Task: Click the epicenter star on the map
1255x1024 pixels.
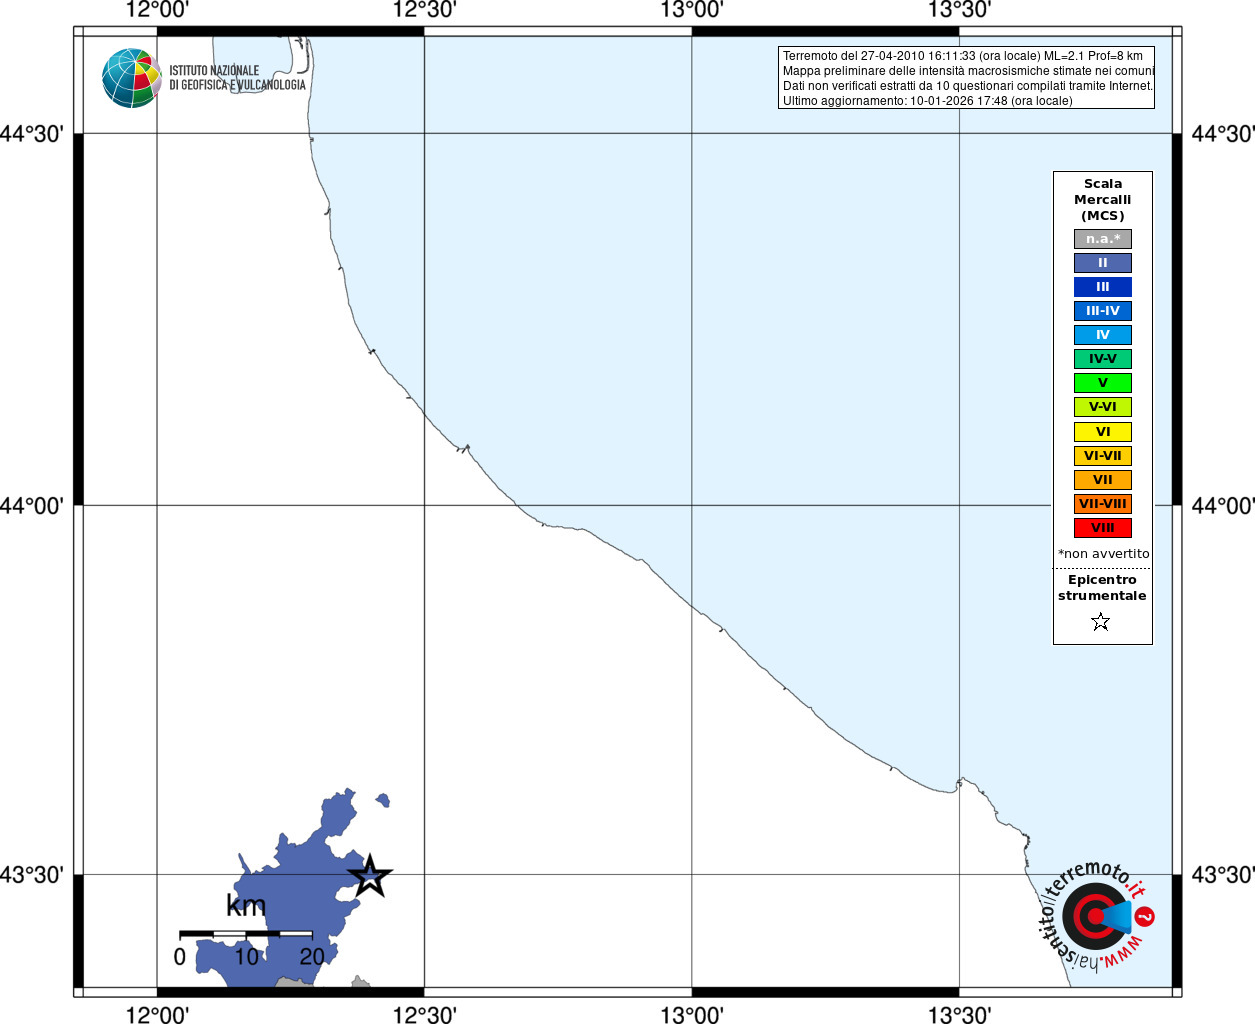Action: (x=370, y=877)
